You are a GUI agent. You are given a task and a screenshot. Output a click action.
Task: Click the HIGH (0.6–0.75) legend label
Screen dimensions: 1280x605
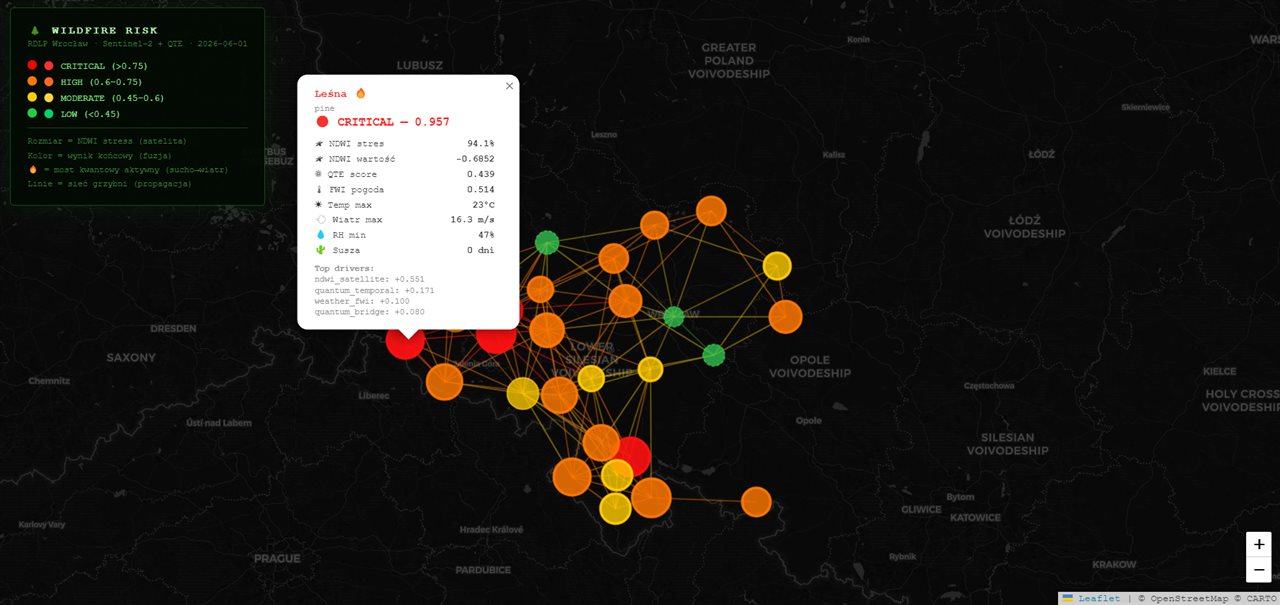[x=101, y=81]
